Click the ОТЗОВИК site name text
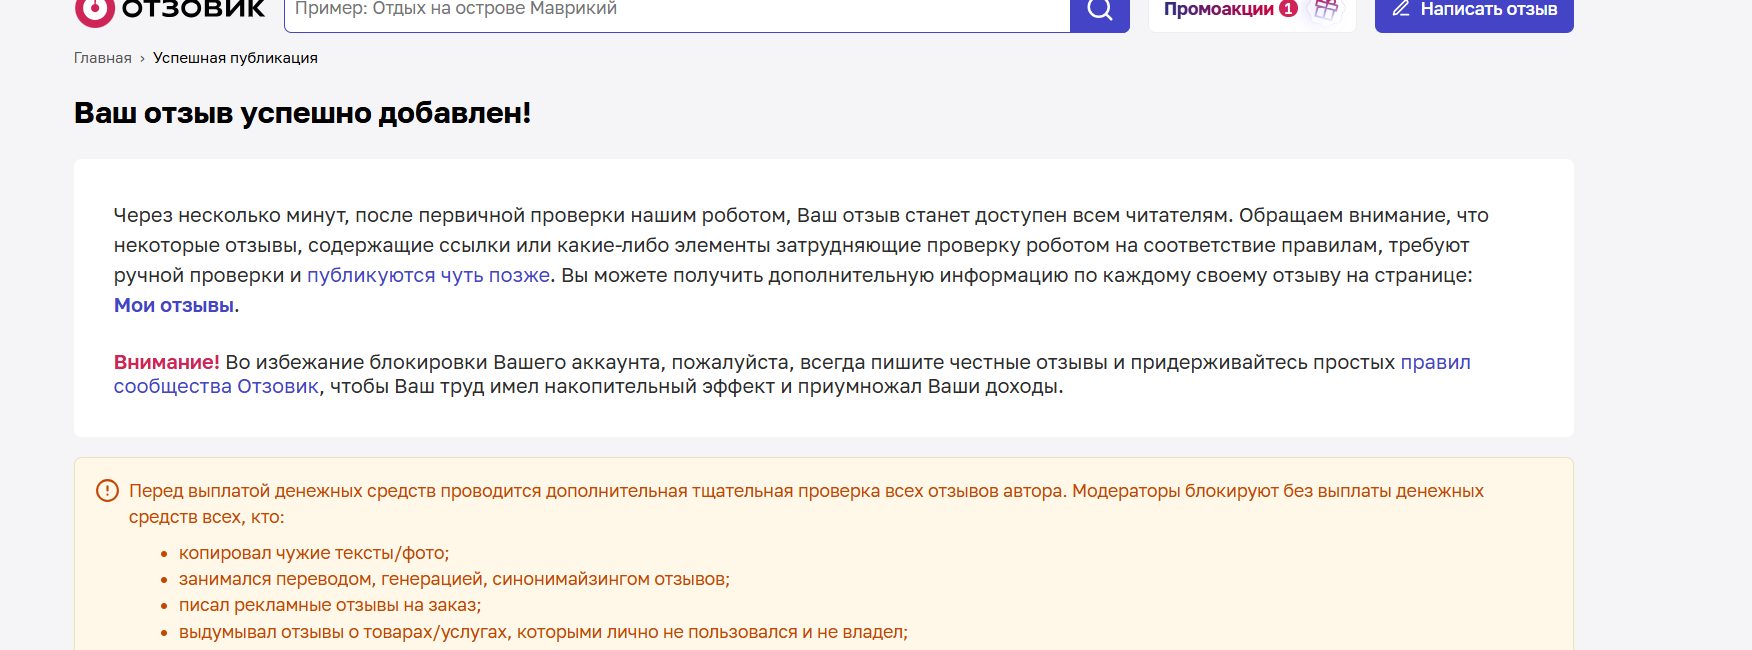This screenshot has width=1752, height=650. (193, 10)
